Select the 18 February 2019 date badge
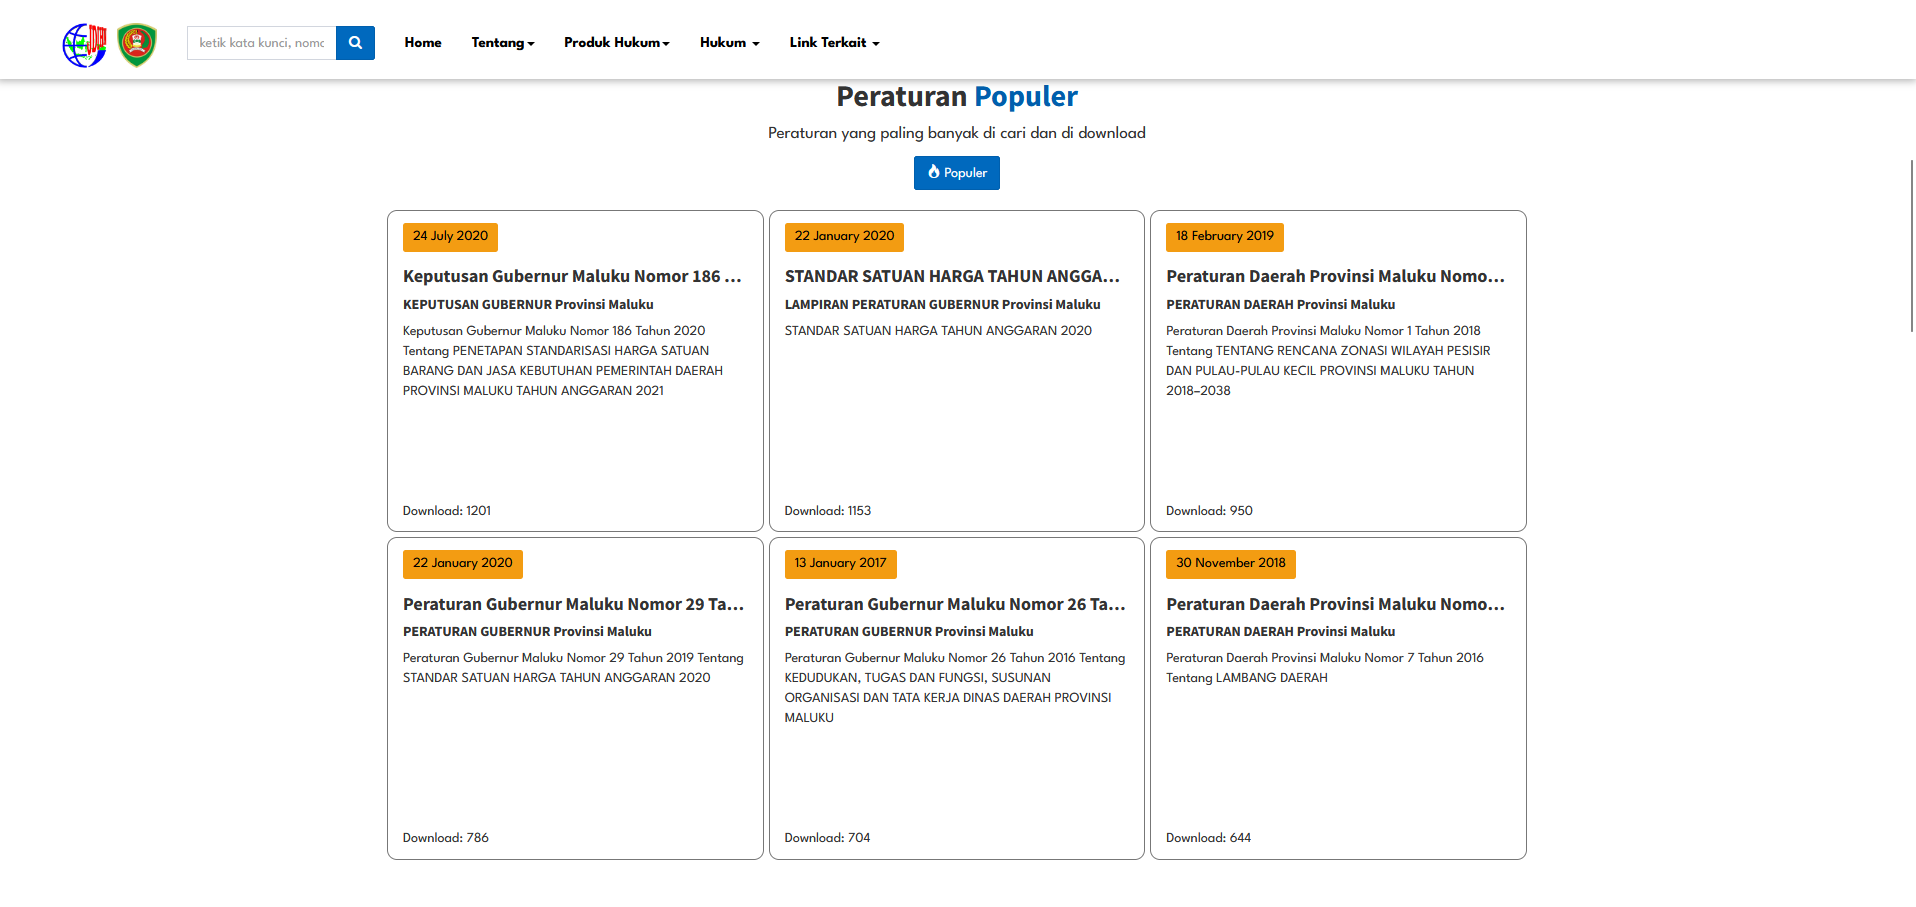 (1225, 237)
